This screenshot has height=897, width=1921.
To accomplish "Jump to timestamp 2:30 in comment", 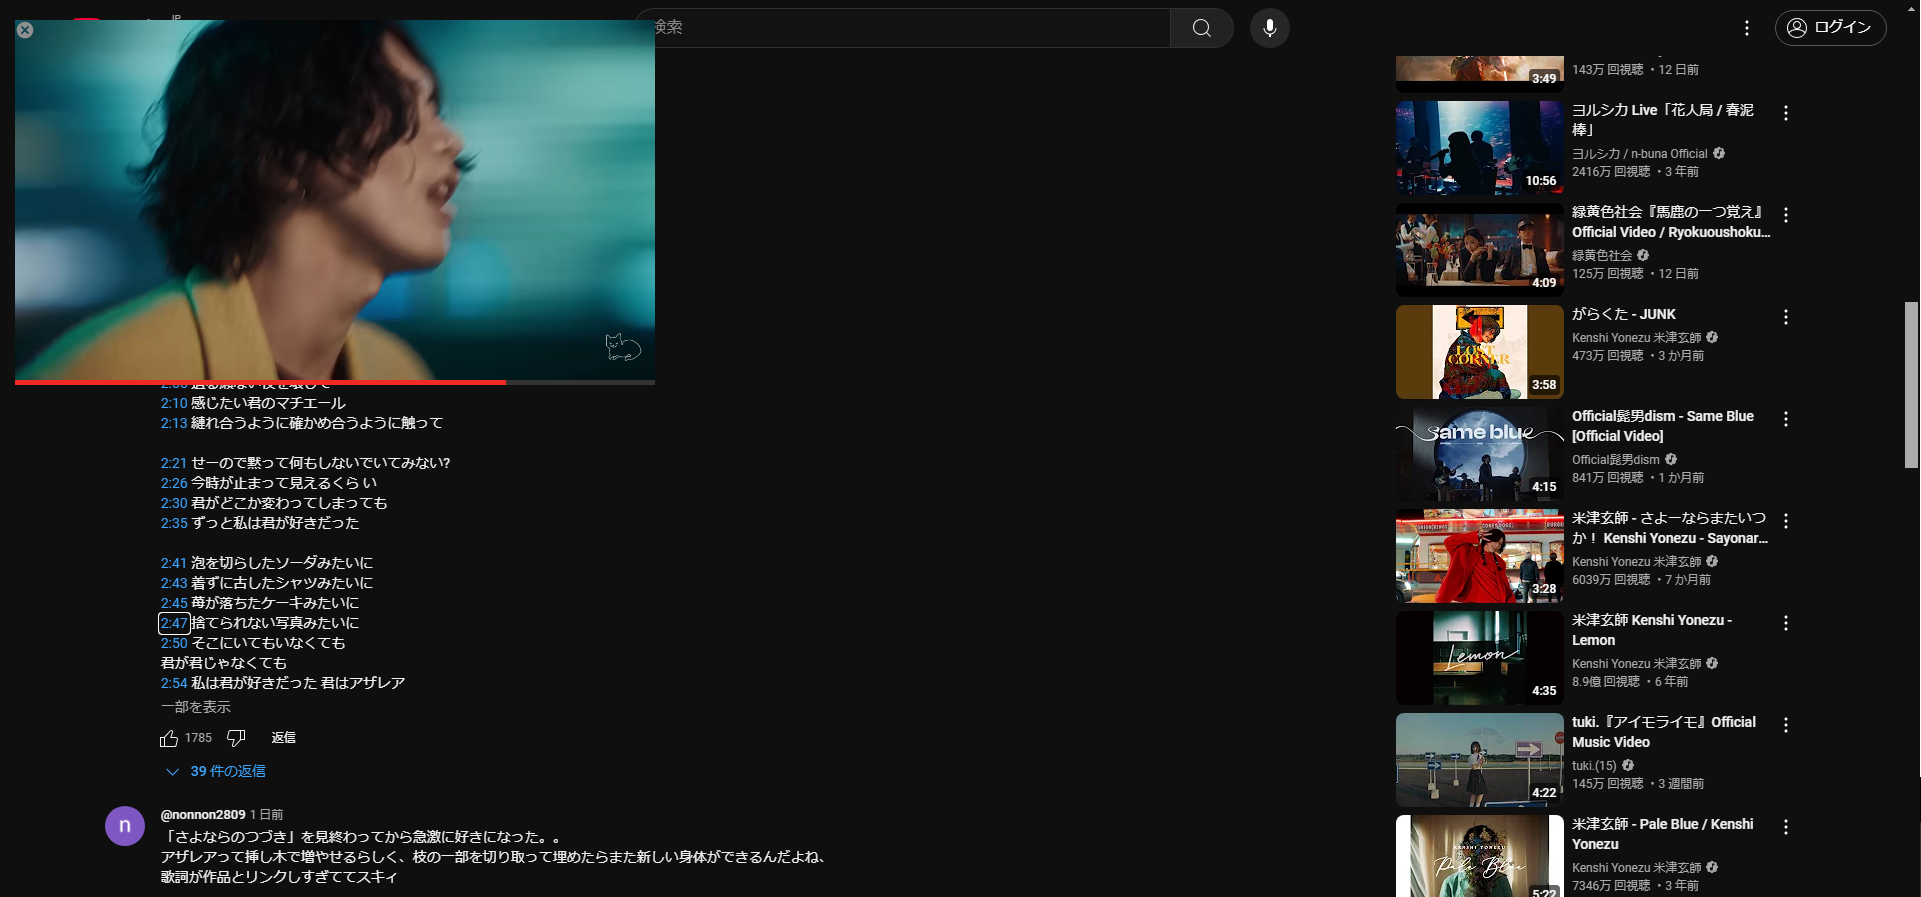I will (x=174, y=503).
